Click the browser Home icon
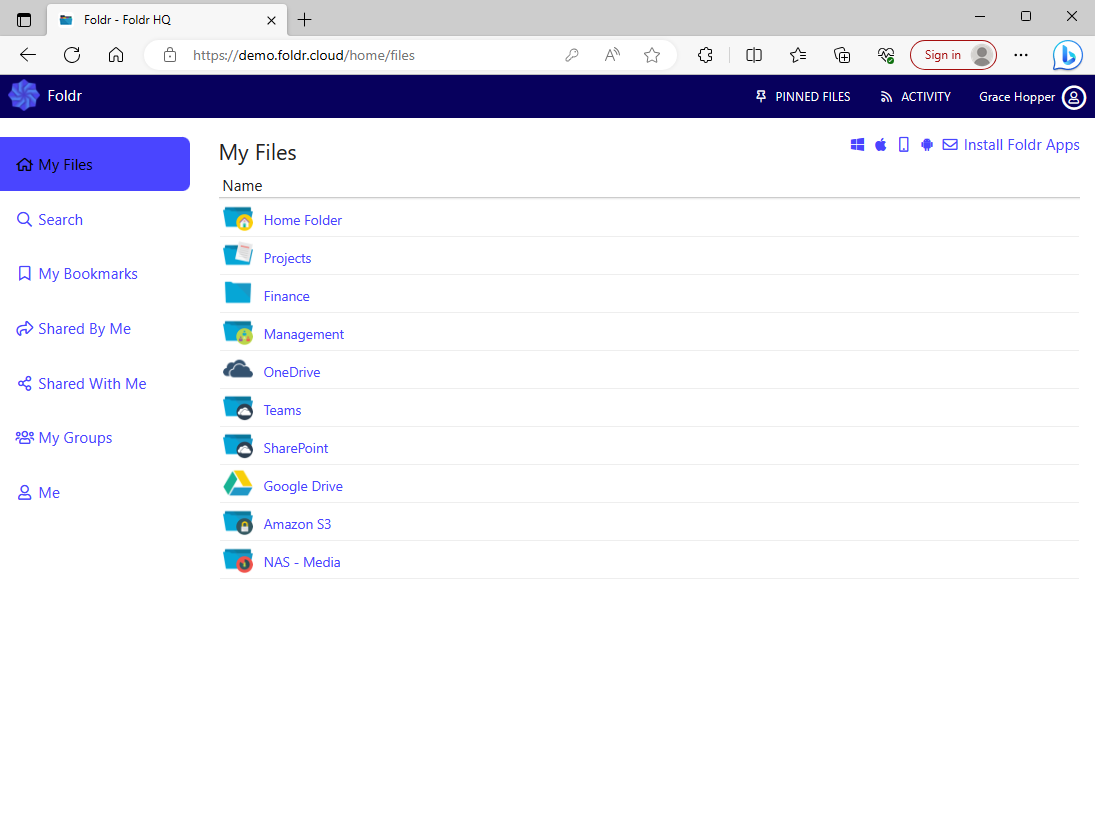This screenshot has height=821, width=1095. (x=116, y=55)
